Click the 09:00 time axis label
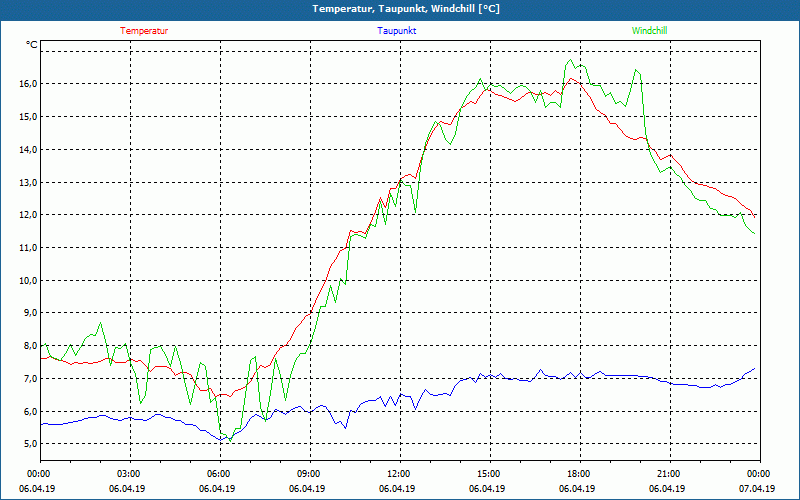Viewport: 800px width, 500px height. tap(310, 473)
